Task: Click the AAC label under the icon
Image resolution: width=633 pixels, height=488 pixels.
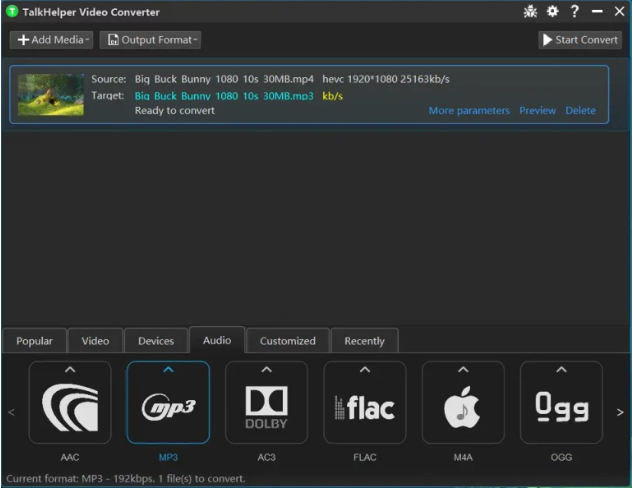Action: click(x=70, y=457)
